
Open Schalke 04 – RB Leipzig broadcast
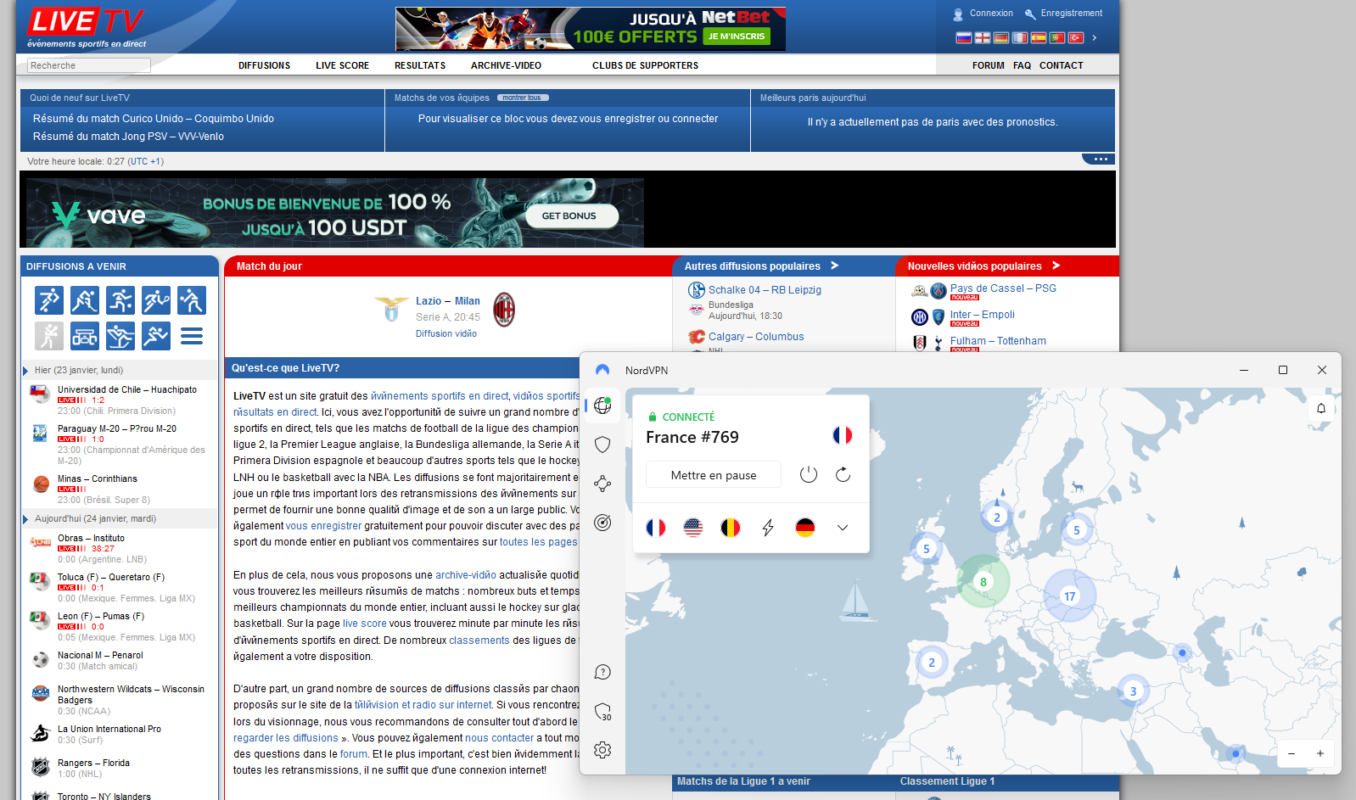[765, 290]
